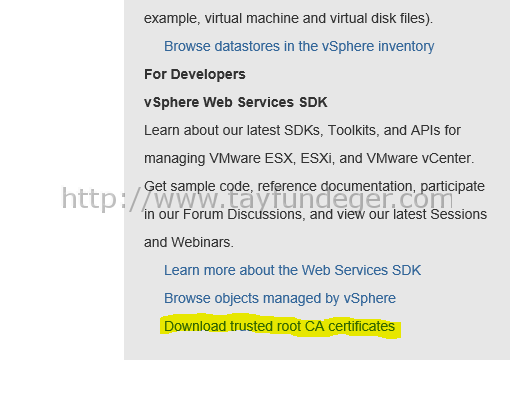Select the vSphere Web Services SDK heading
The height and width of the screenshot is (396, 510).
pyautogui.click(x=236, y=102)
